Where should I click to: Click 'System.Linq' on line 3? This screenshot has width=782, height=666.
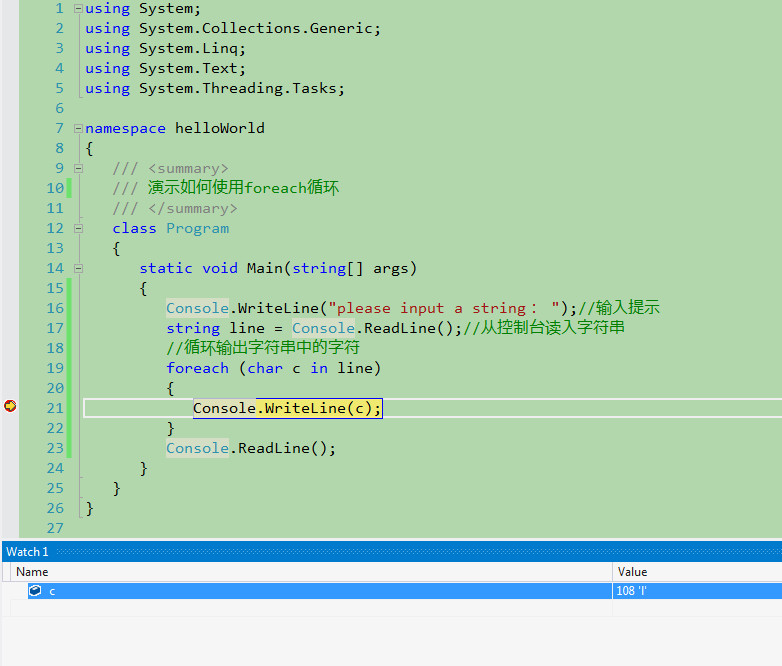pyautogui.click(x=189, y=48)
